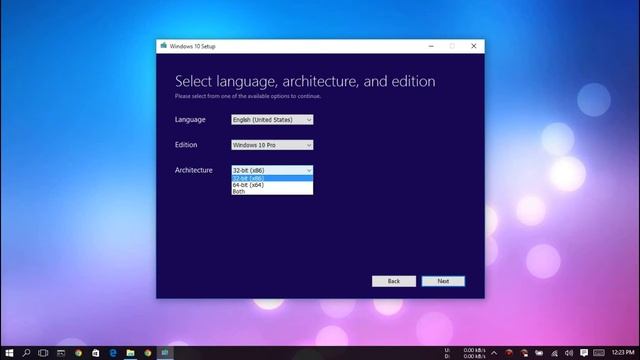640x360 pixels.
Task: Collapse the Architecture dropdown arrow
Action: click(309, 170)
